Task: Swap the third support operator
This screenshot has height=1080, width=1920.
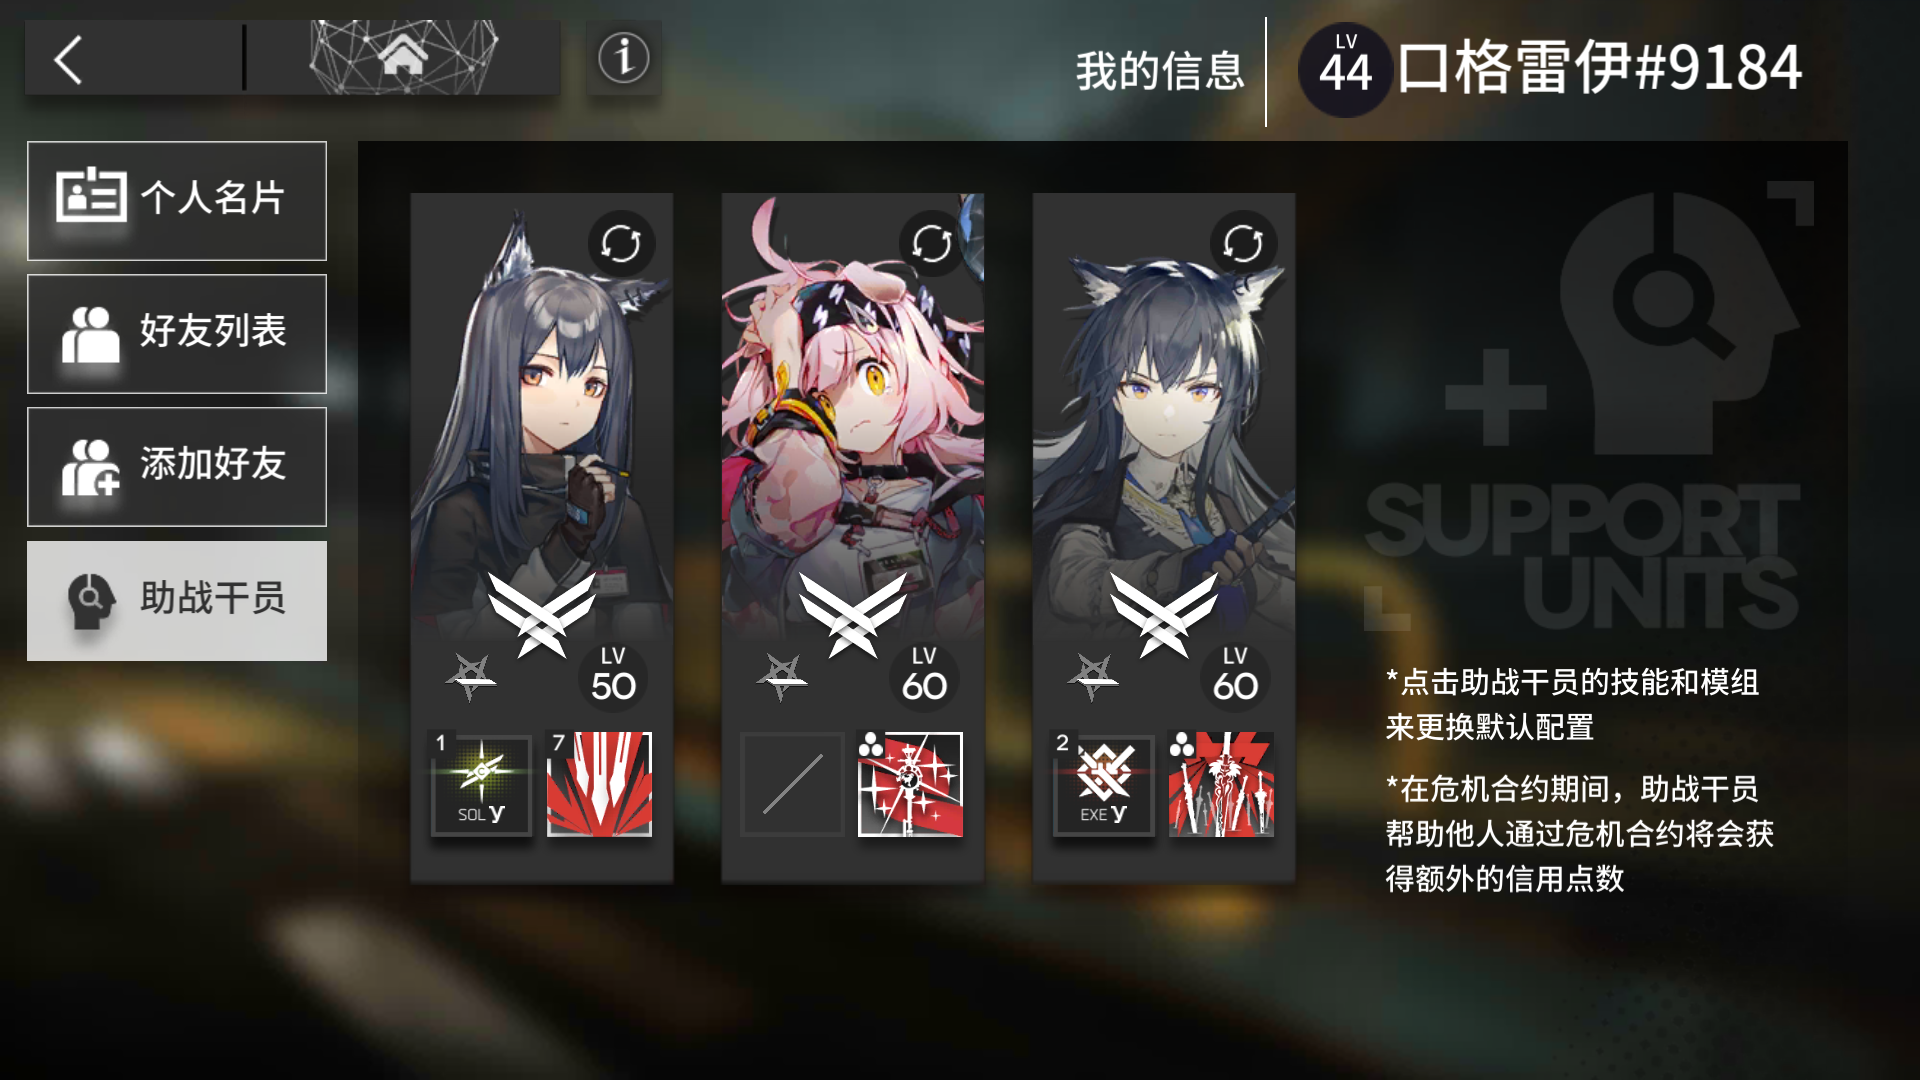Action: click(x=1243, y=243)
